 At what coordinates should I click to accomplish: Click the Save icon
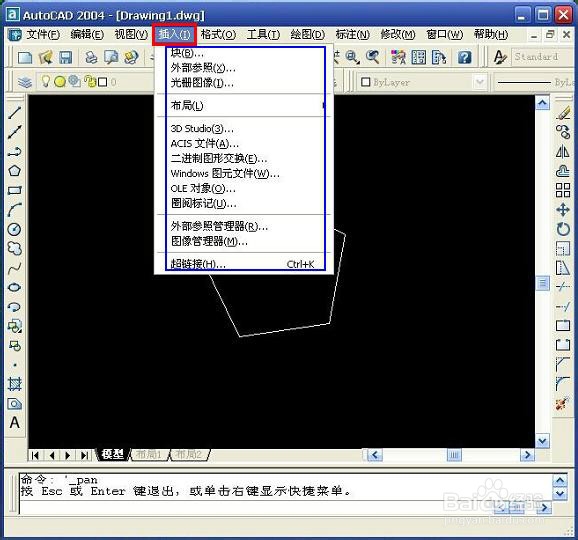point(66,57)
